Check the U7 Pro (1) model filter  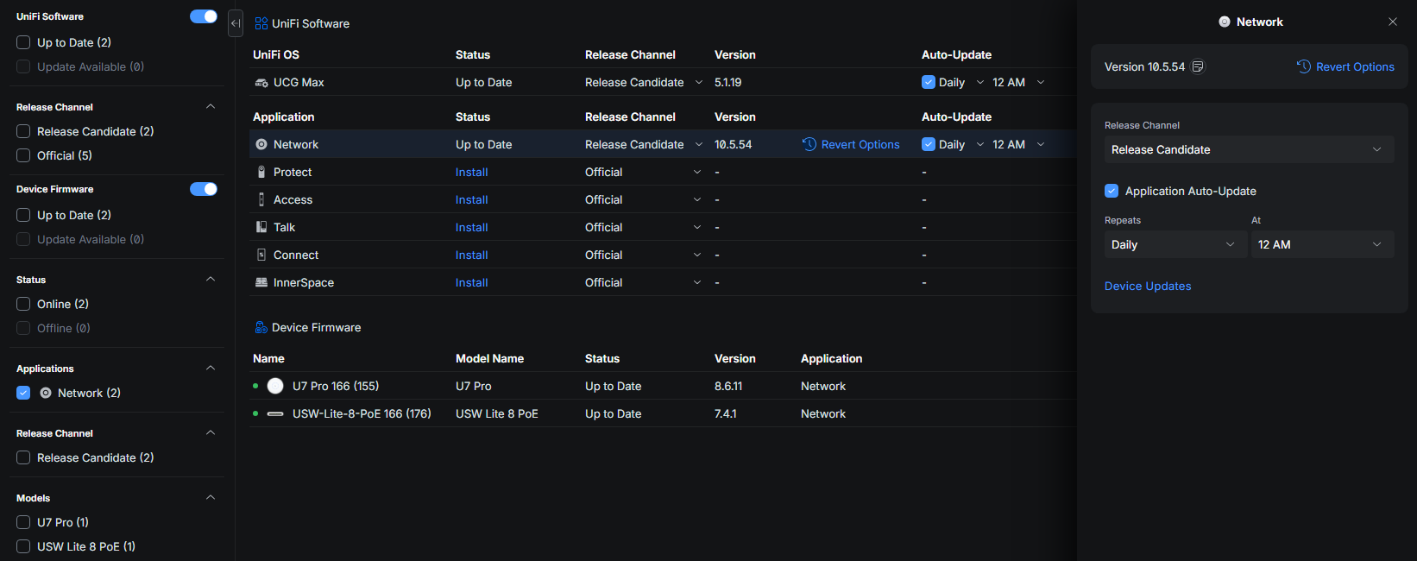[23, 522]
